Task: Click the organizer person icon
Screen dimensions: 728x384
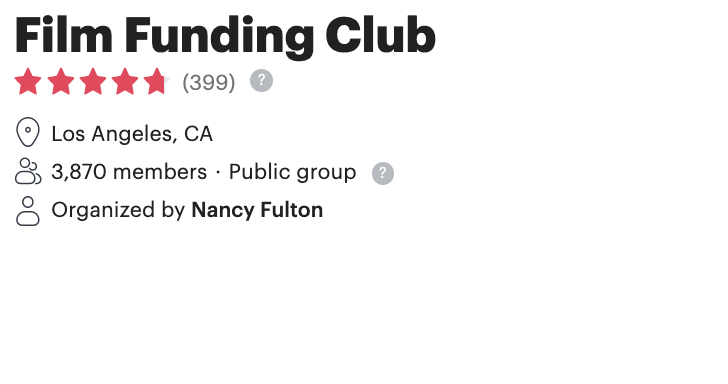Action: [28, 211]
